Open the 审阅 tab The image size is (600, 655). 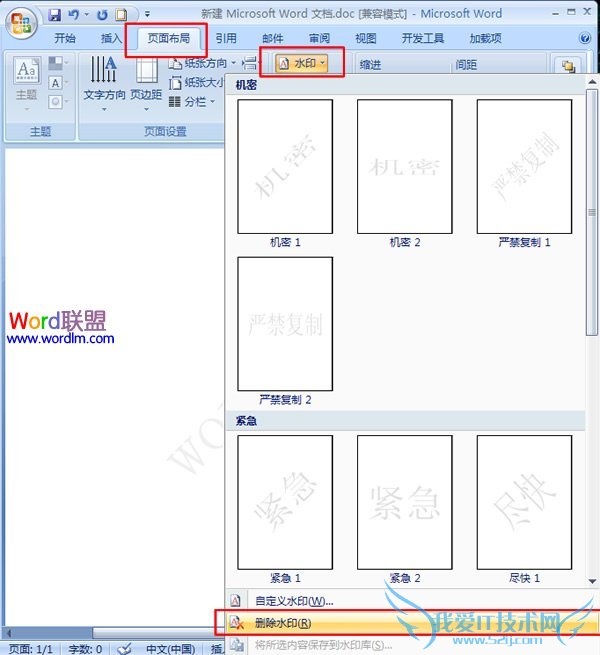click(x=319, y=38)
